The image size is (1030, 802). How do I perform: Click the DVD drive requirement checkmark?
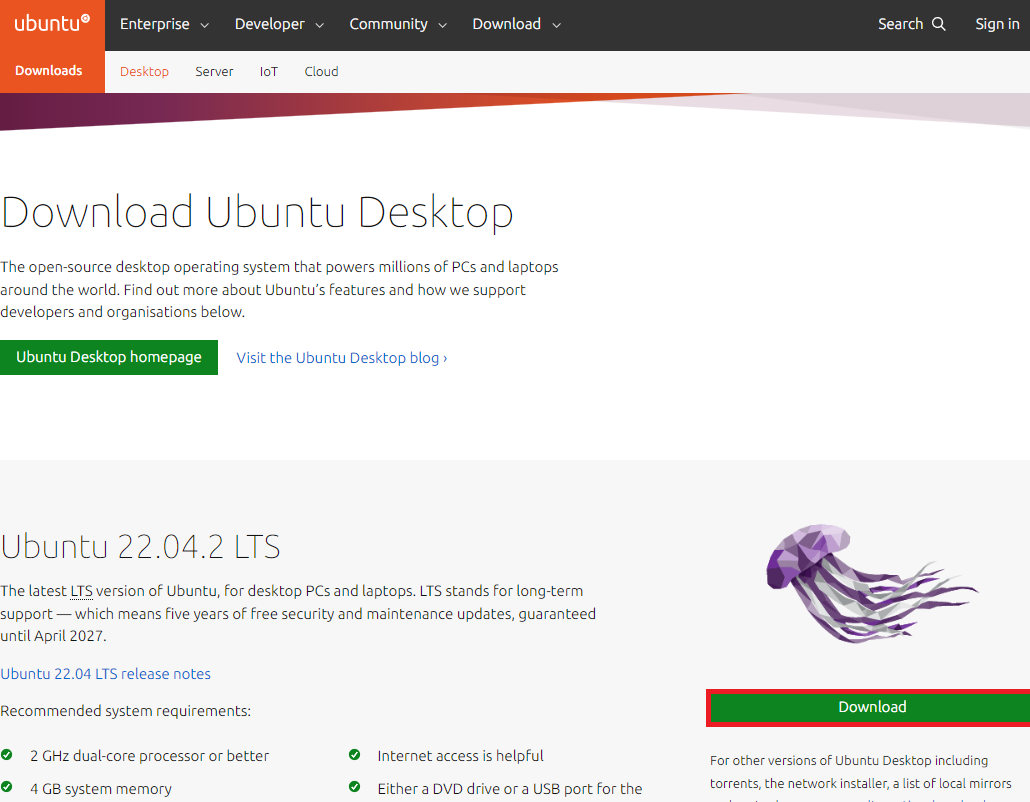pos(355,787)
